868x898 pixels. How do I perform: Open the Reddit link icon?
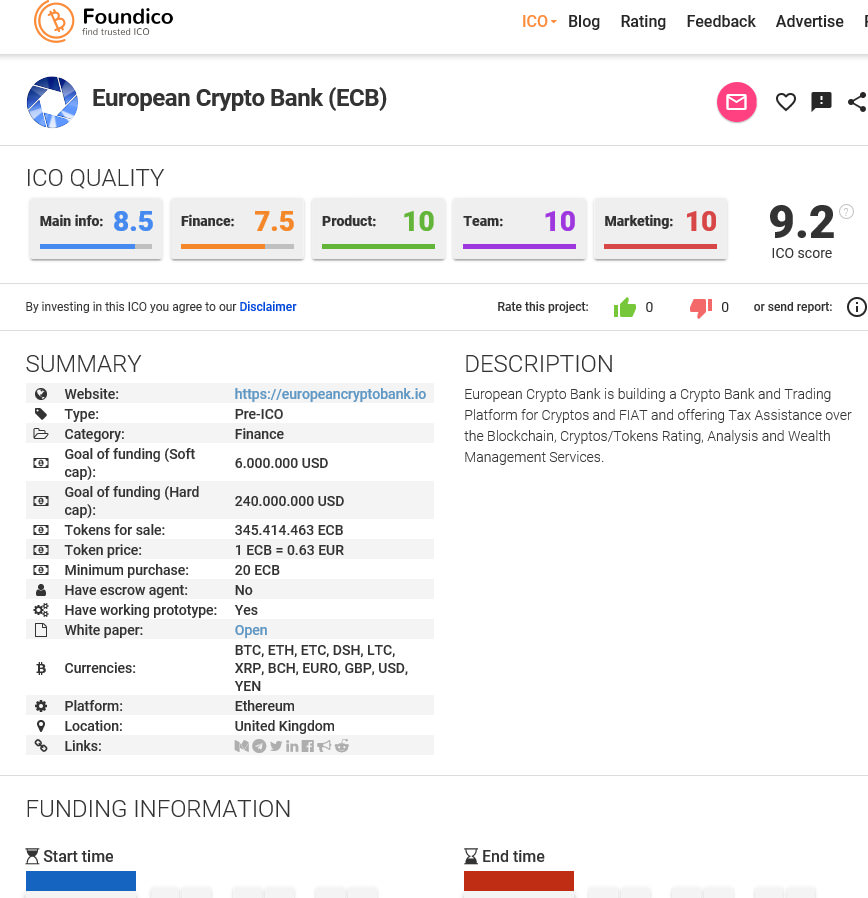342,746
